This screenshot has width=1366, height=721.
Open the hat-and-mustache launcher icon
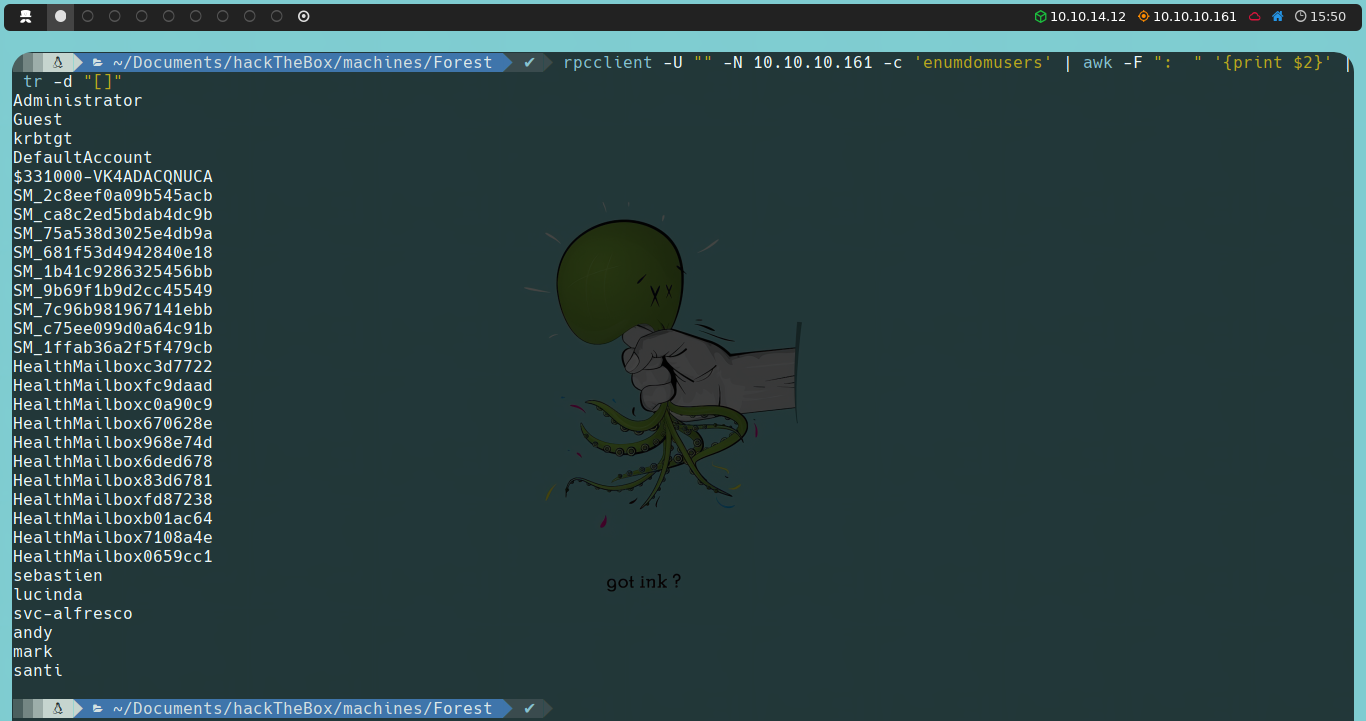pos(26,16)
